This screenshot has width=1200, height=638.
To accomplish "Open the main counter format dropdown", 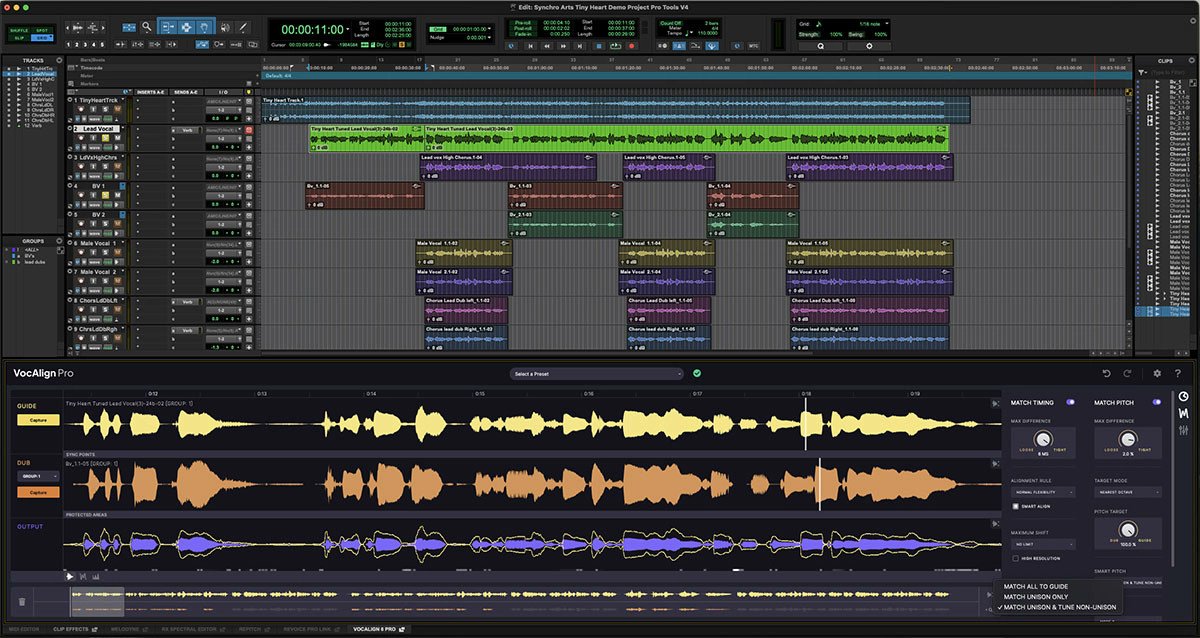I will [x=347, y=30].
